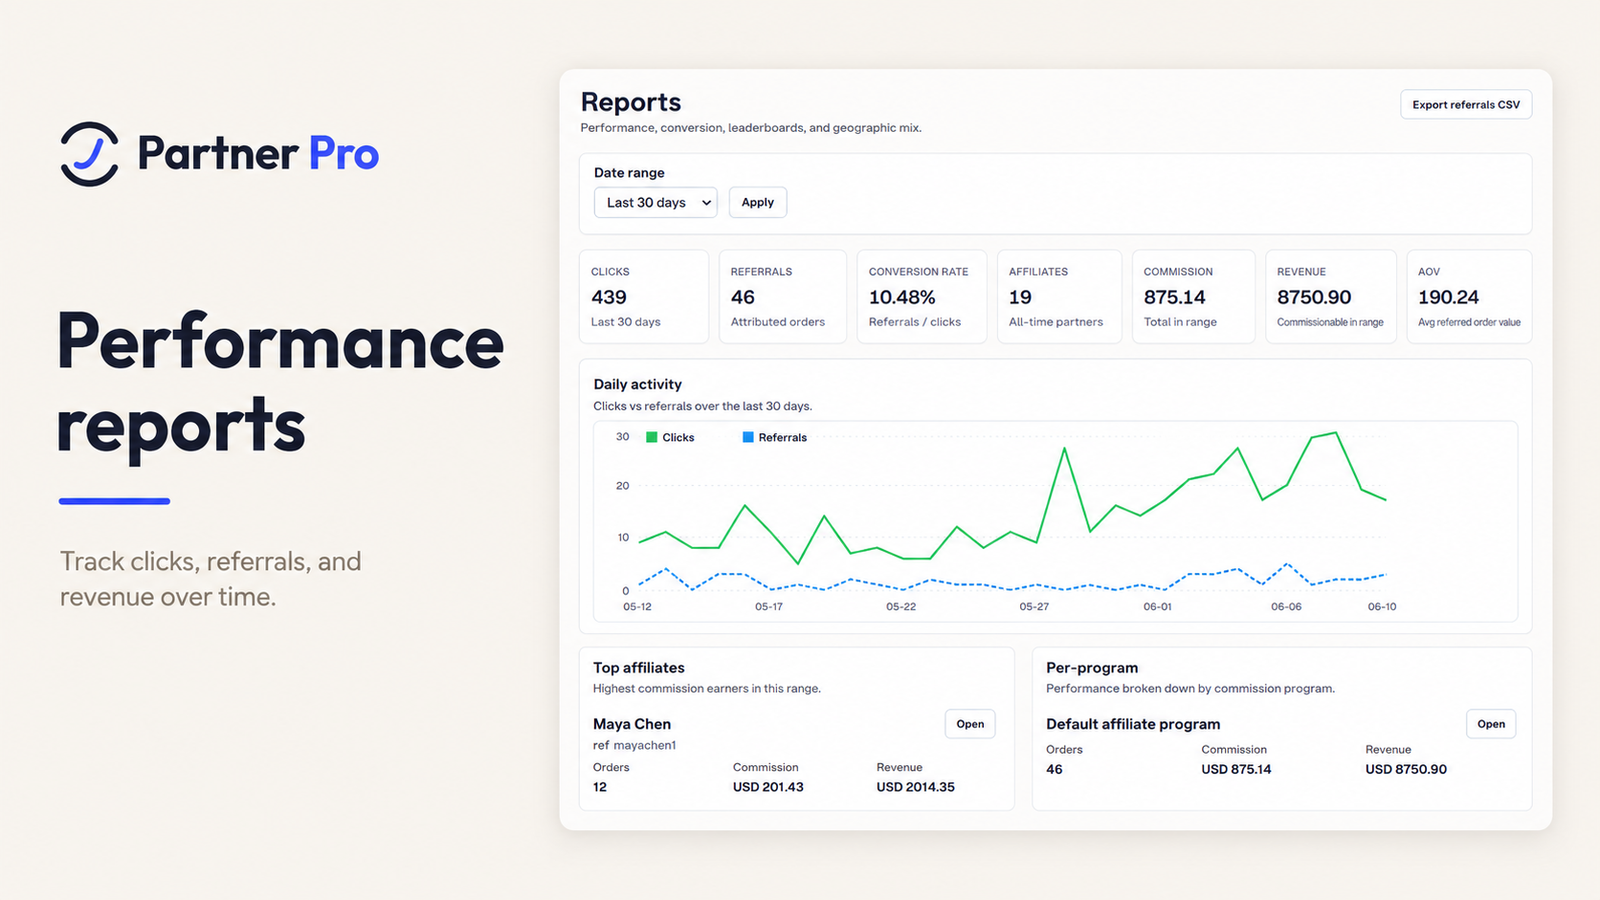The height and width of the screenshot is (900, 1600).
Task: Click the blue Referrals legend square
Action: (748, 437)
